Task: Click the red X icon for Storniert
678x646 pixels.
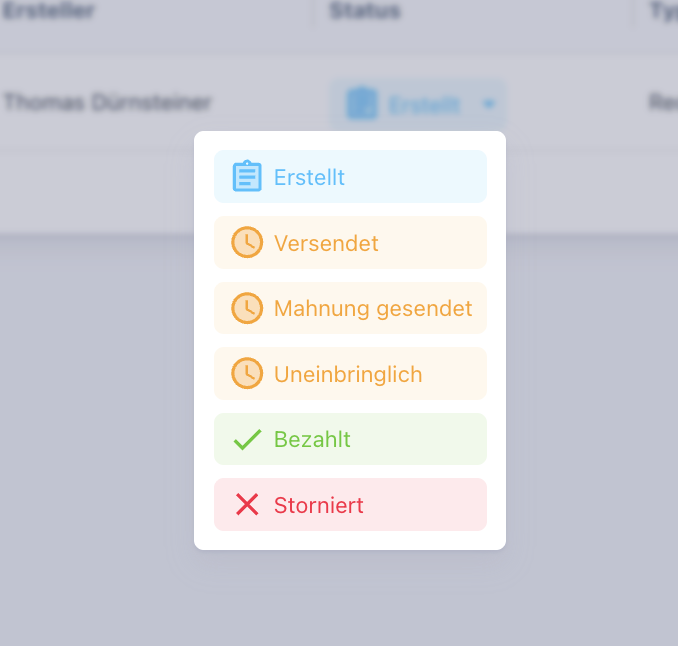Action: coord(247,505)
